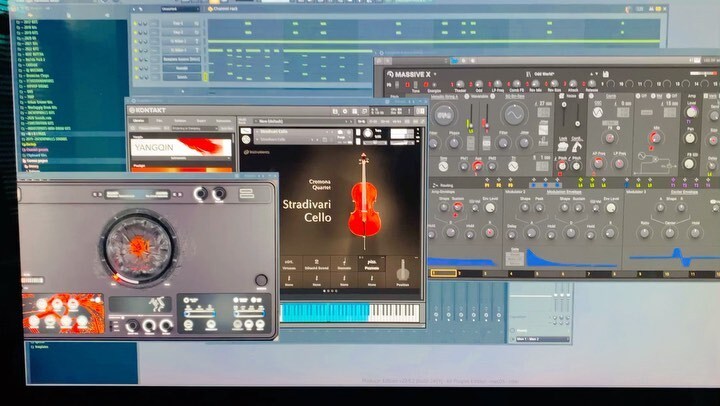The width and height of the screenshot is (720, 406).
Task: Adjust the Odd macro knob in Massive X
Action: click(x=479, y=85)
